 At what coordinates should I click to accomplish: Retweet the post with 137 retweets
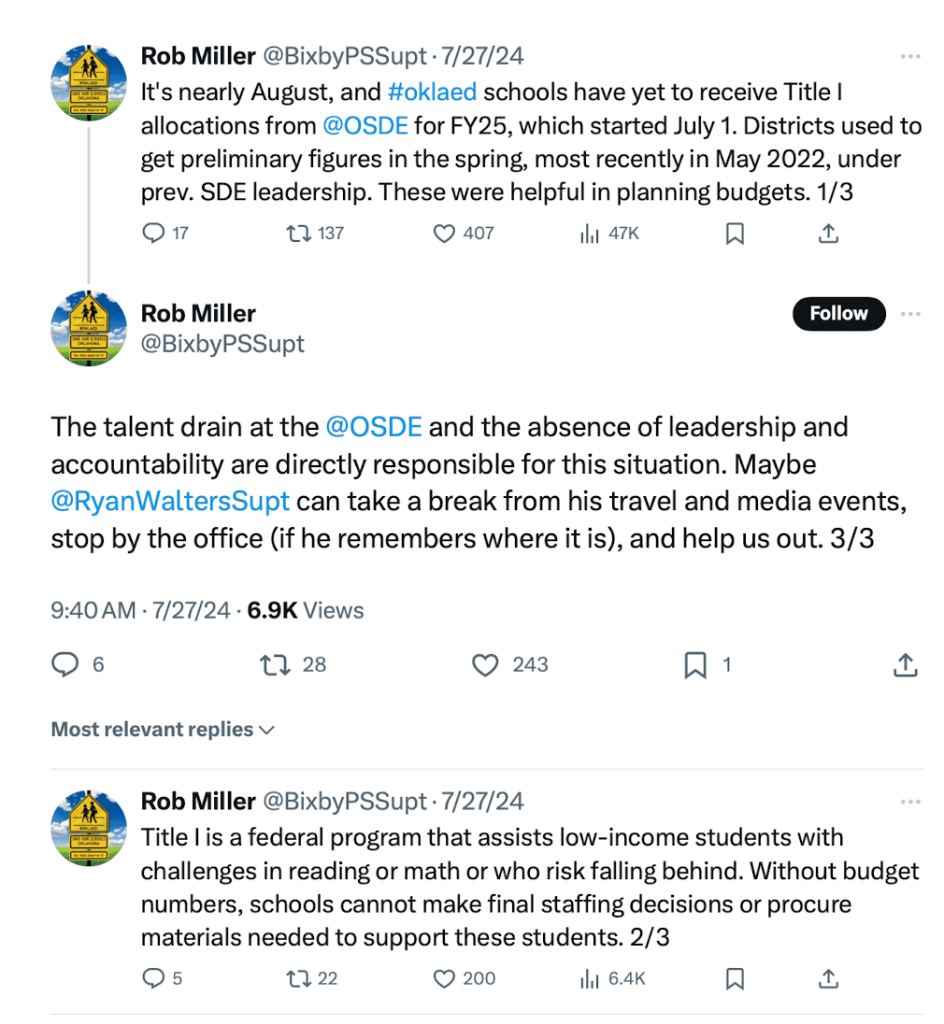[x=297, y=233]
